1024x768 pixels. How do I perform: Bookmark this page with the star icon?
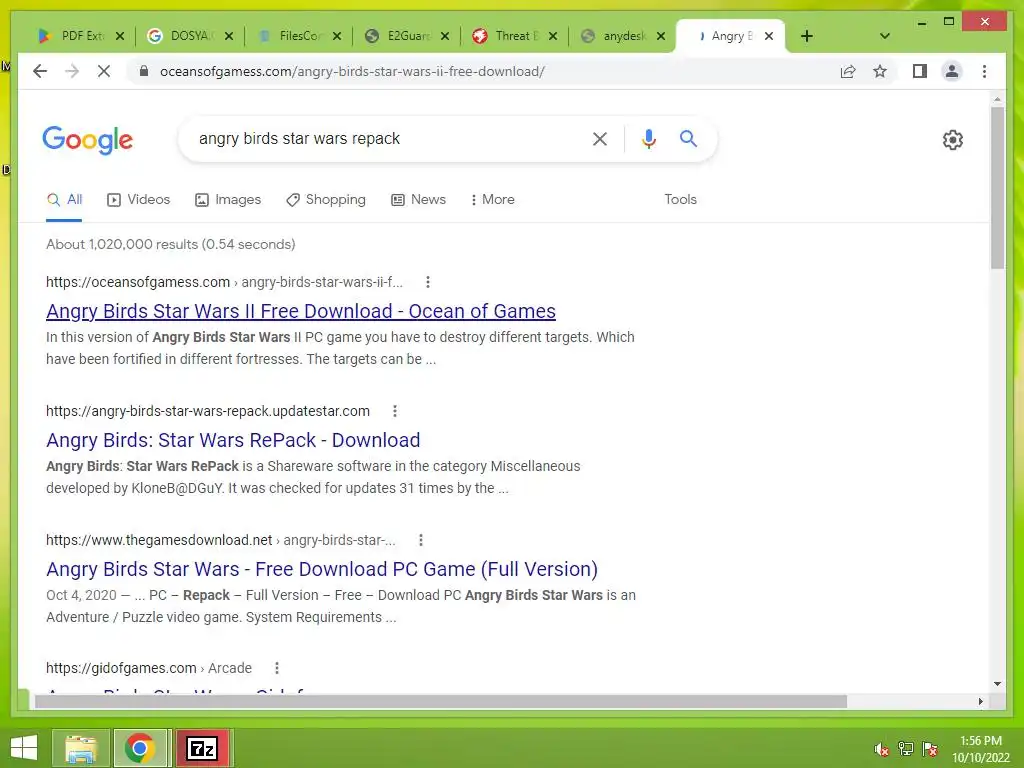tap(880, 71)
